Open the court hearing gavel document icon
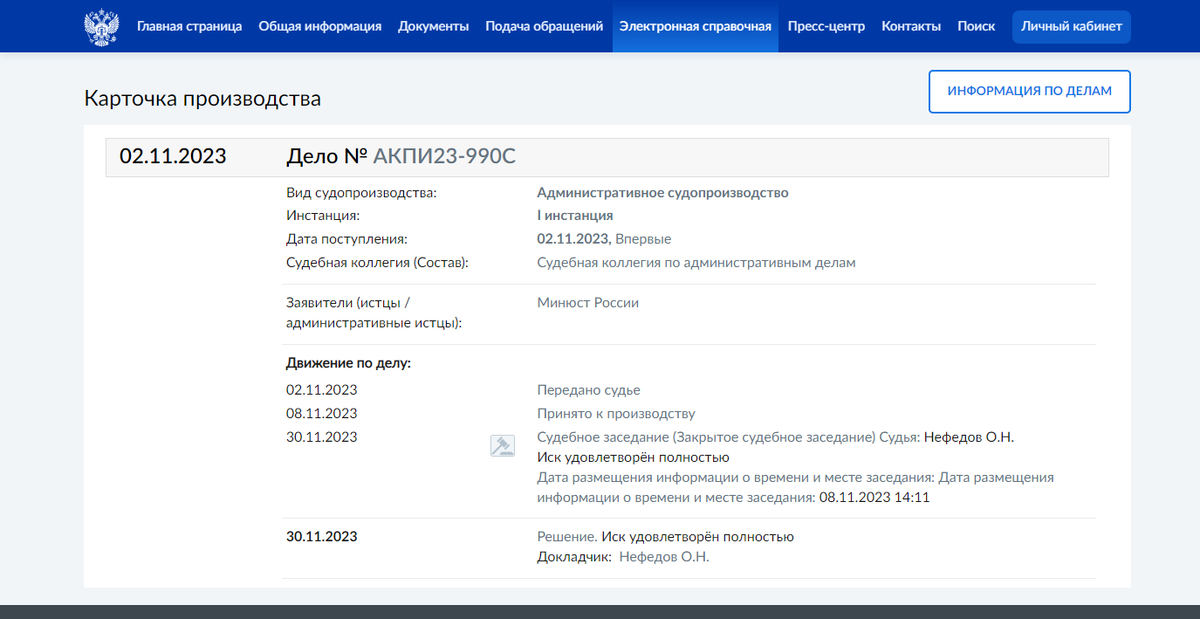Screen dimensions: 1200x619 click(502, 446)
